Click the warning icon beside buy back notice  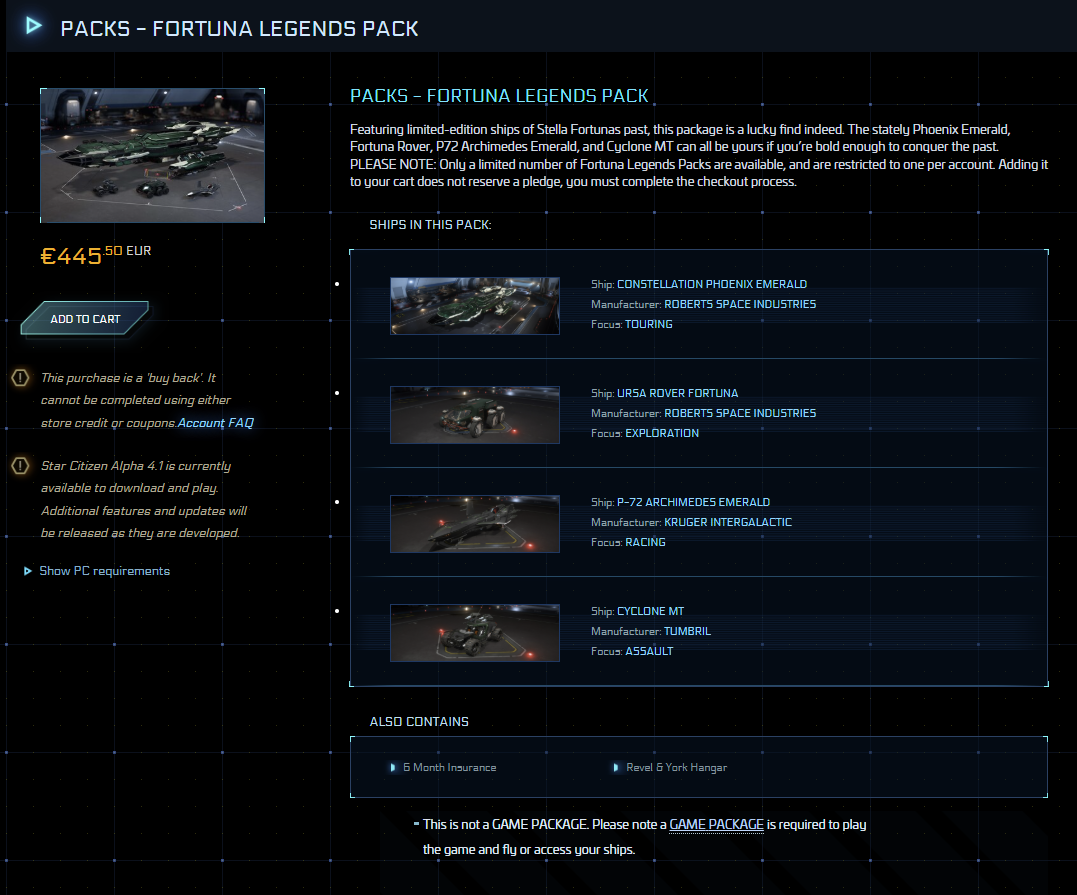pos(20,378)
